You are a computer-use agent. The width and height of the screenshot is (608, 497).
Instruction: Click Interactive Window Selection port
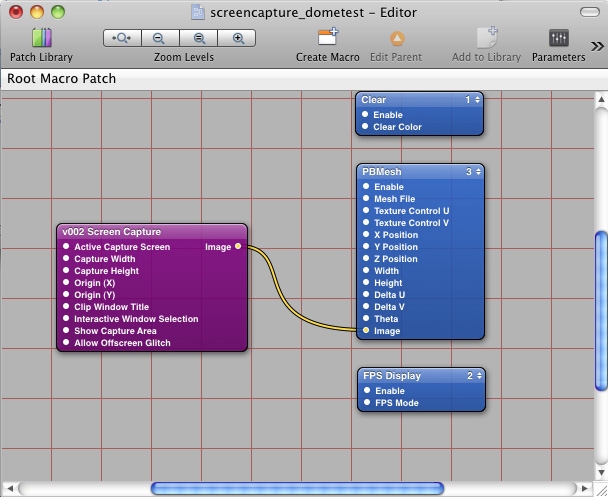66,319
